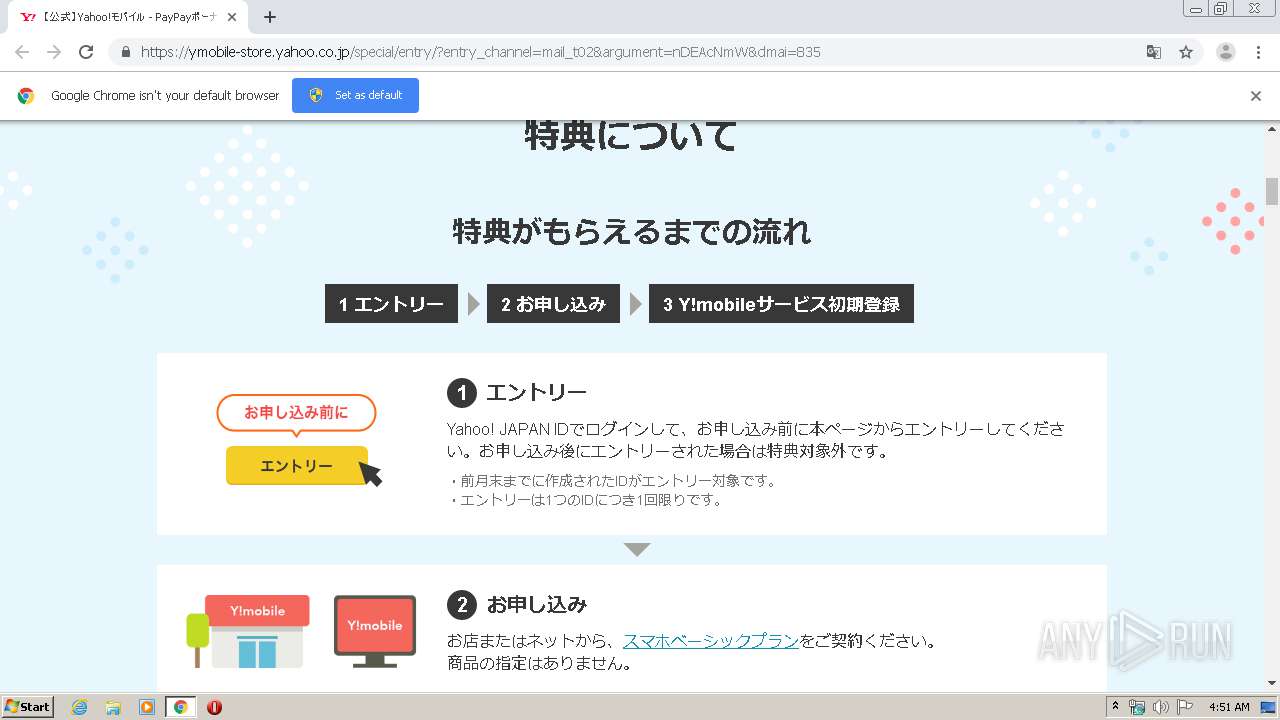The image size is (1280, 720).
Task: Click the Chrome taskbar icon
Action: [x=181, y=707]
